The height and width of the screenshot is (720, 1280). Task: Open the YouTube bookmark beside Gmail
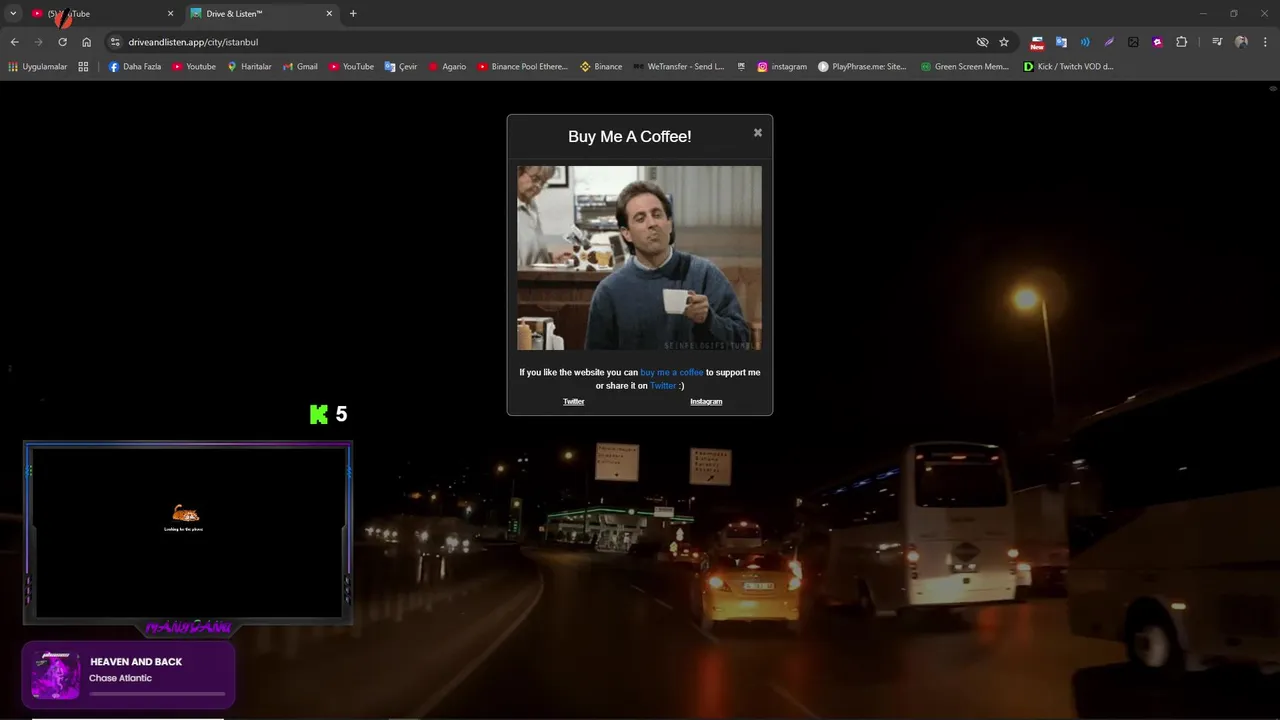[351, 67]
